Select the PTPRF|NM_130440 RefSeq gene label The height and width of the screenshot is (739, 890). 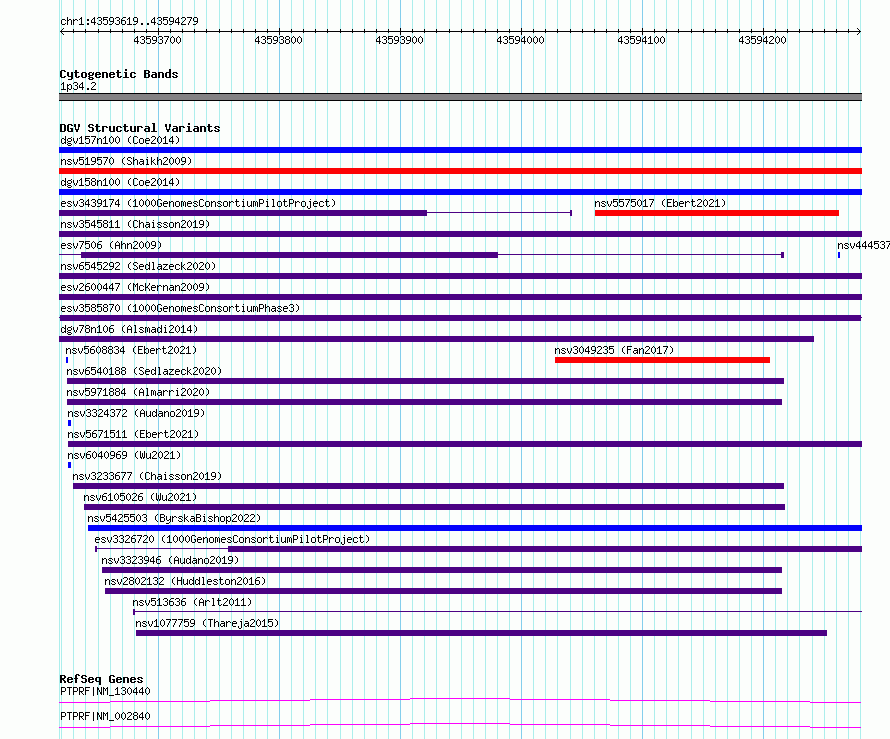click(105, 691)
